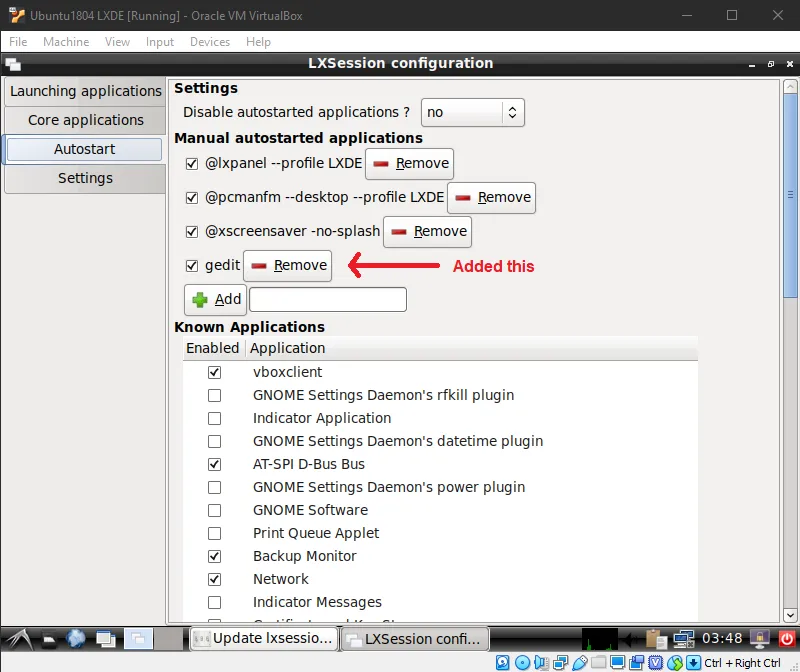800x672 pixels.
Task: Launch the file manager from the panel
Action: [x=49, y=639]
